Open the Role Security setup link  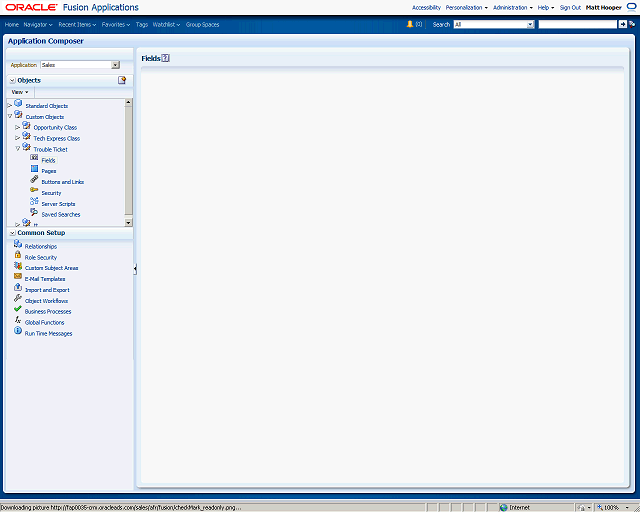pyautogui.click(x=41, y=257)
